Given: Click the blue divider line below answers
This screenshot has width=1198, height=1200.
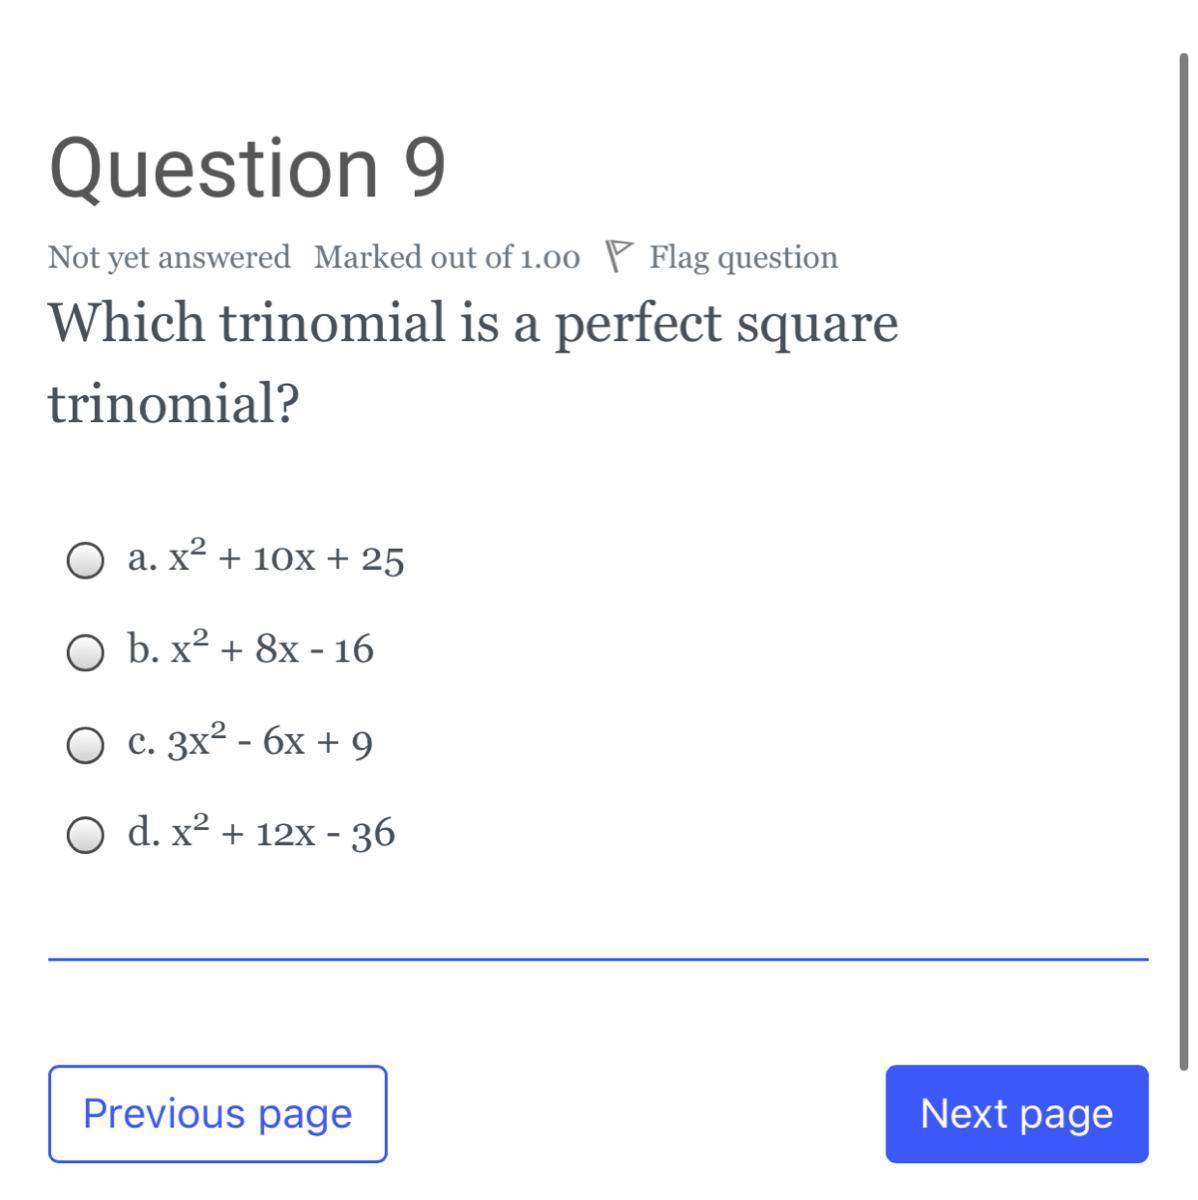Looking at the screenshot, I should (x=598, y=959).
